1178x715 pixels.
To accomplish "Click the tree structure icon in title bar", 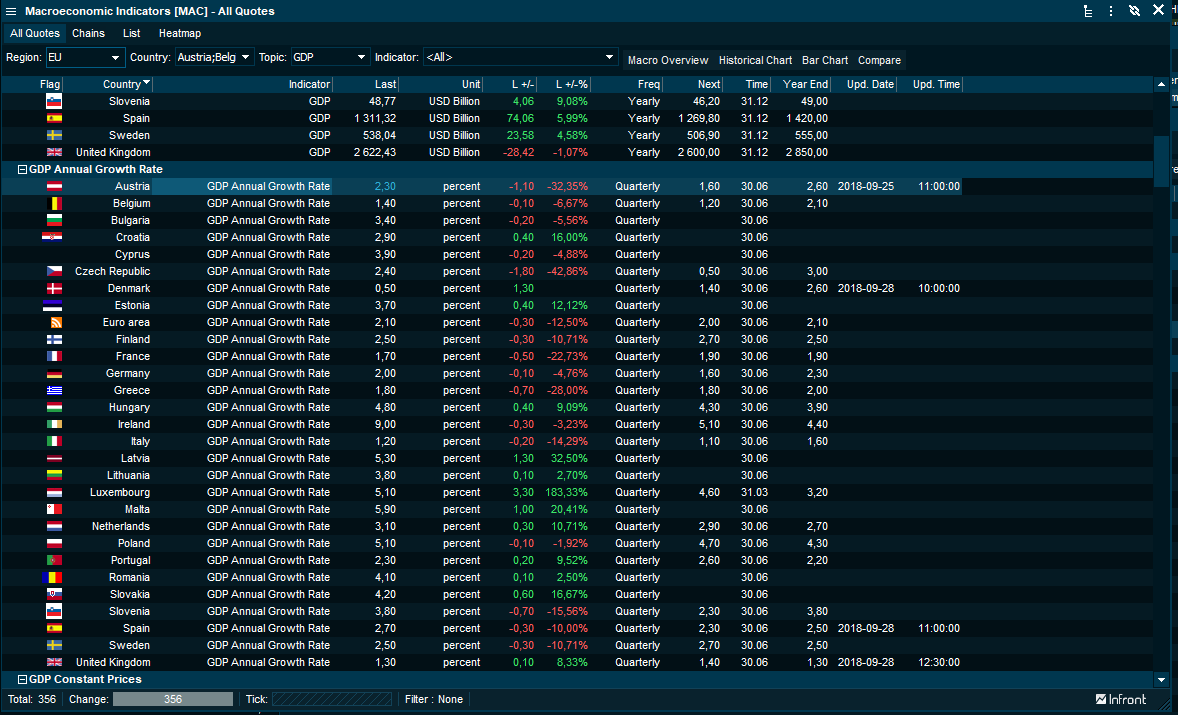I will pos(1088,11).
